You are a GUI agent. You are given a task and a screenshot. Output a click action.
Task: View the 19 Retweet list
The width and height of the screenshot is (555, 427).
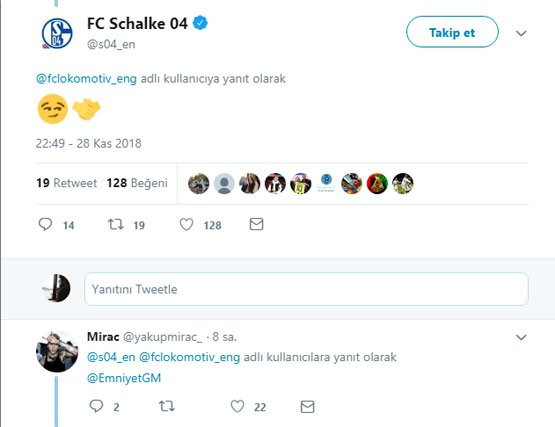click(x=66, y=183)
